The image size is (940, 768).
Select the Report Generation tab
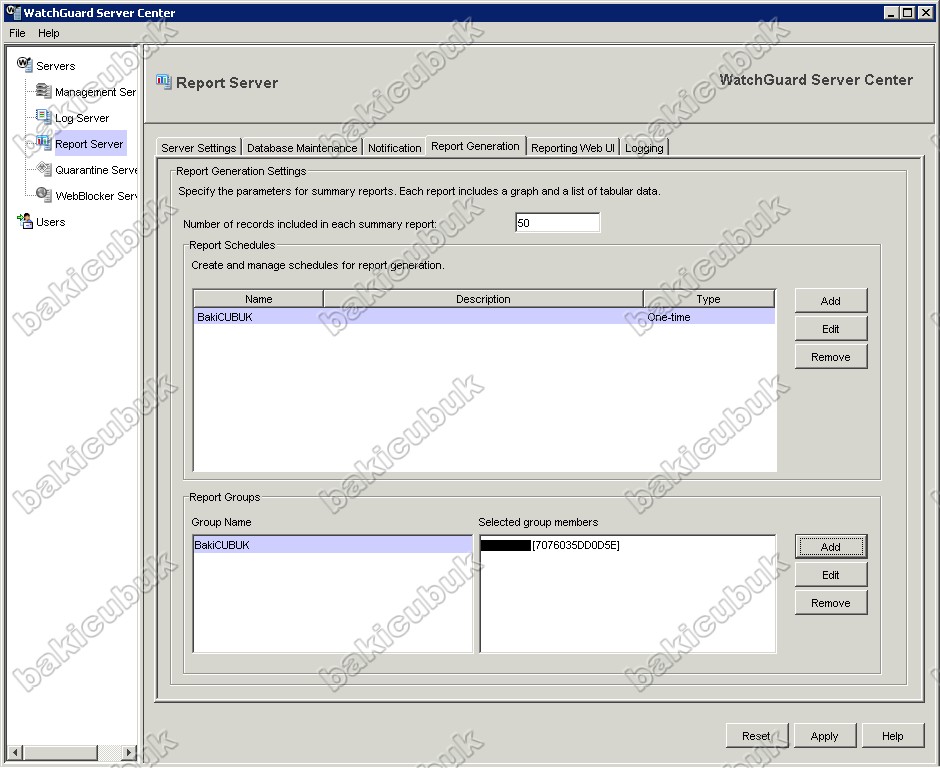point(475,146)
